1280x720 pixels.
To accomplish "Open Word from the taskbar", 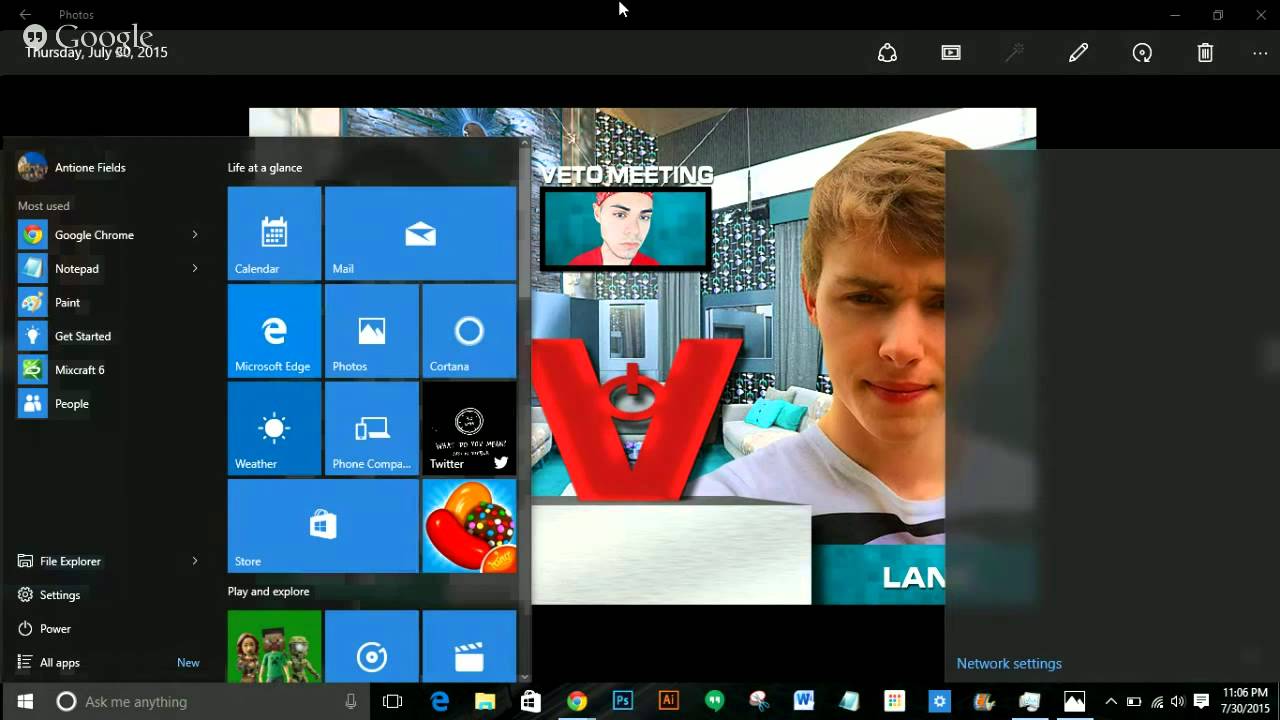I will tap(804, 702).
